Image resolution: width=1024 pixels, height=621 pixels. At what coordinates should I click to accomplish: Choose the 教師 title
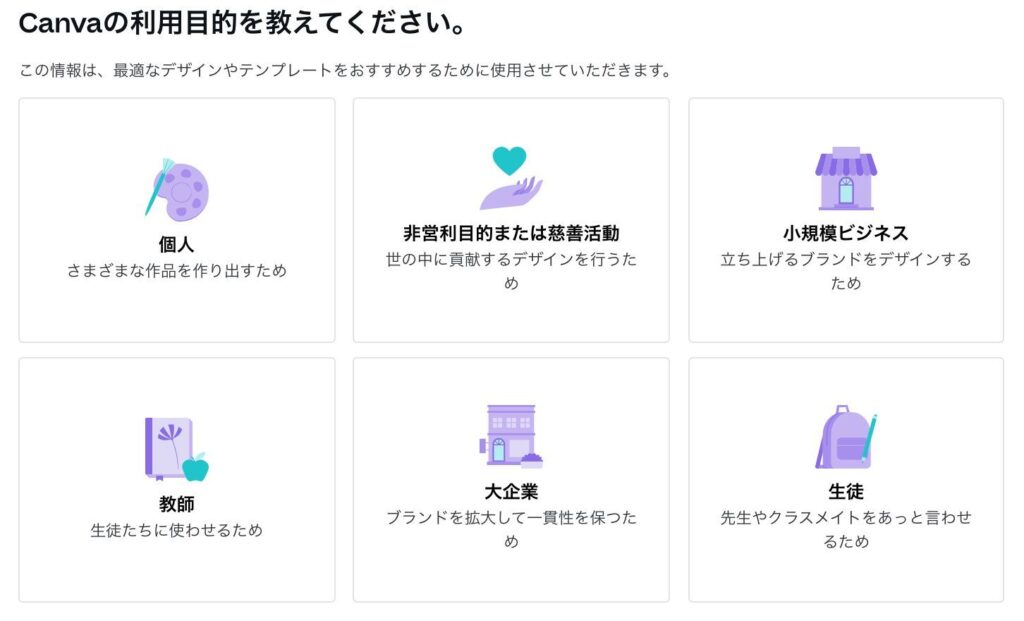176,503
